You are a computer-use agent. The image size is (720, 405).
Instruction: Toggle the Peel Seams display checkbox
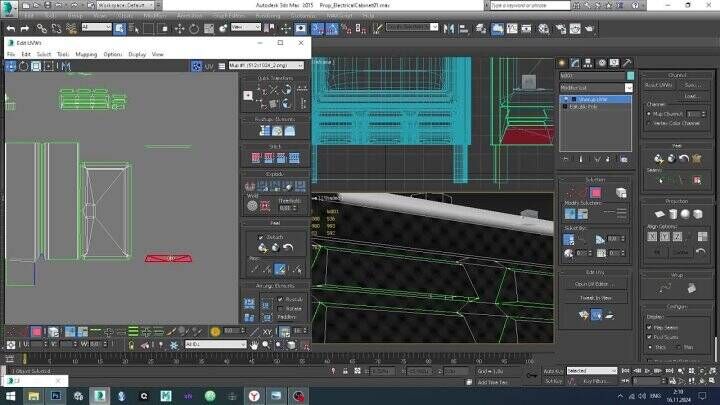click(x=649, y=337)
